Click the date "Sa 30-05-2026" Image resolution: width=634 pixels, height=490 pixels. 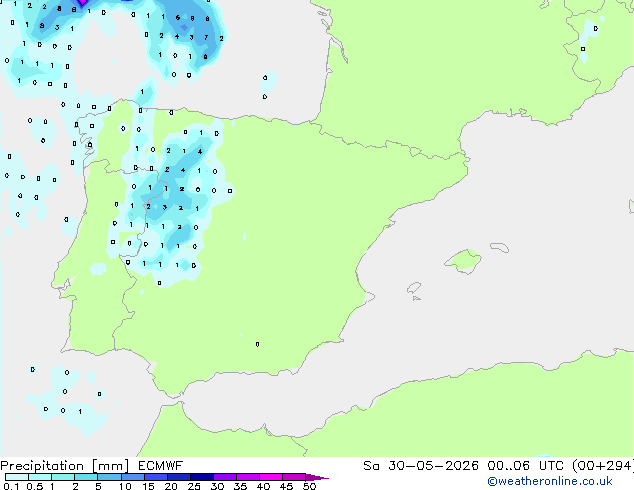pyautogui.click(x=421, y=466)
